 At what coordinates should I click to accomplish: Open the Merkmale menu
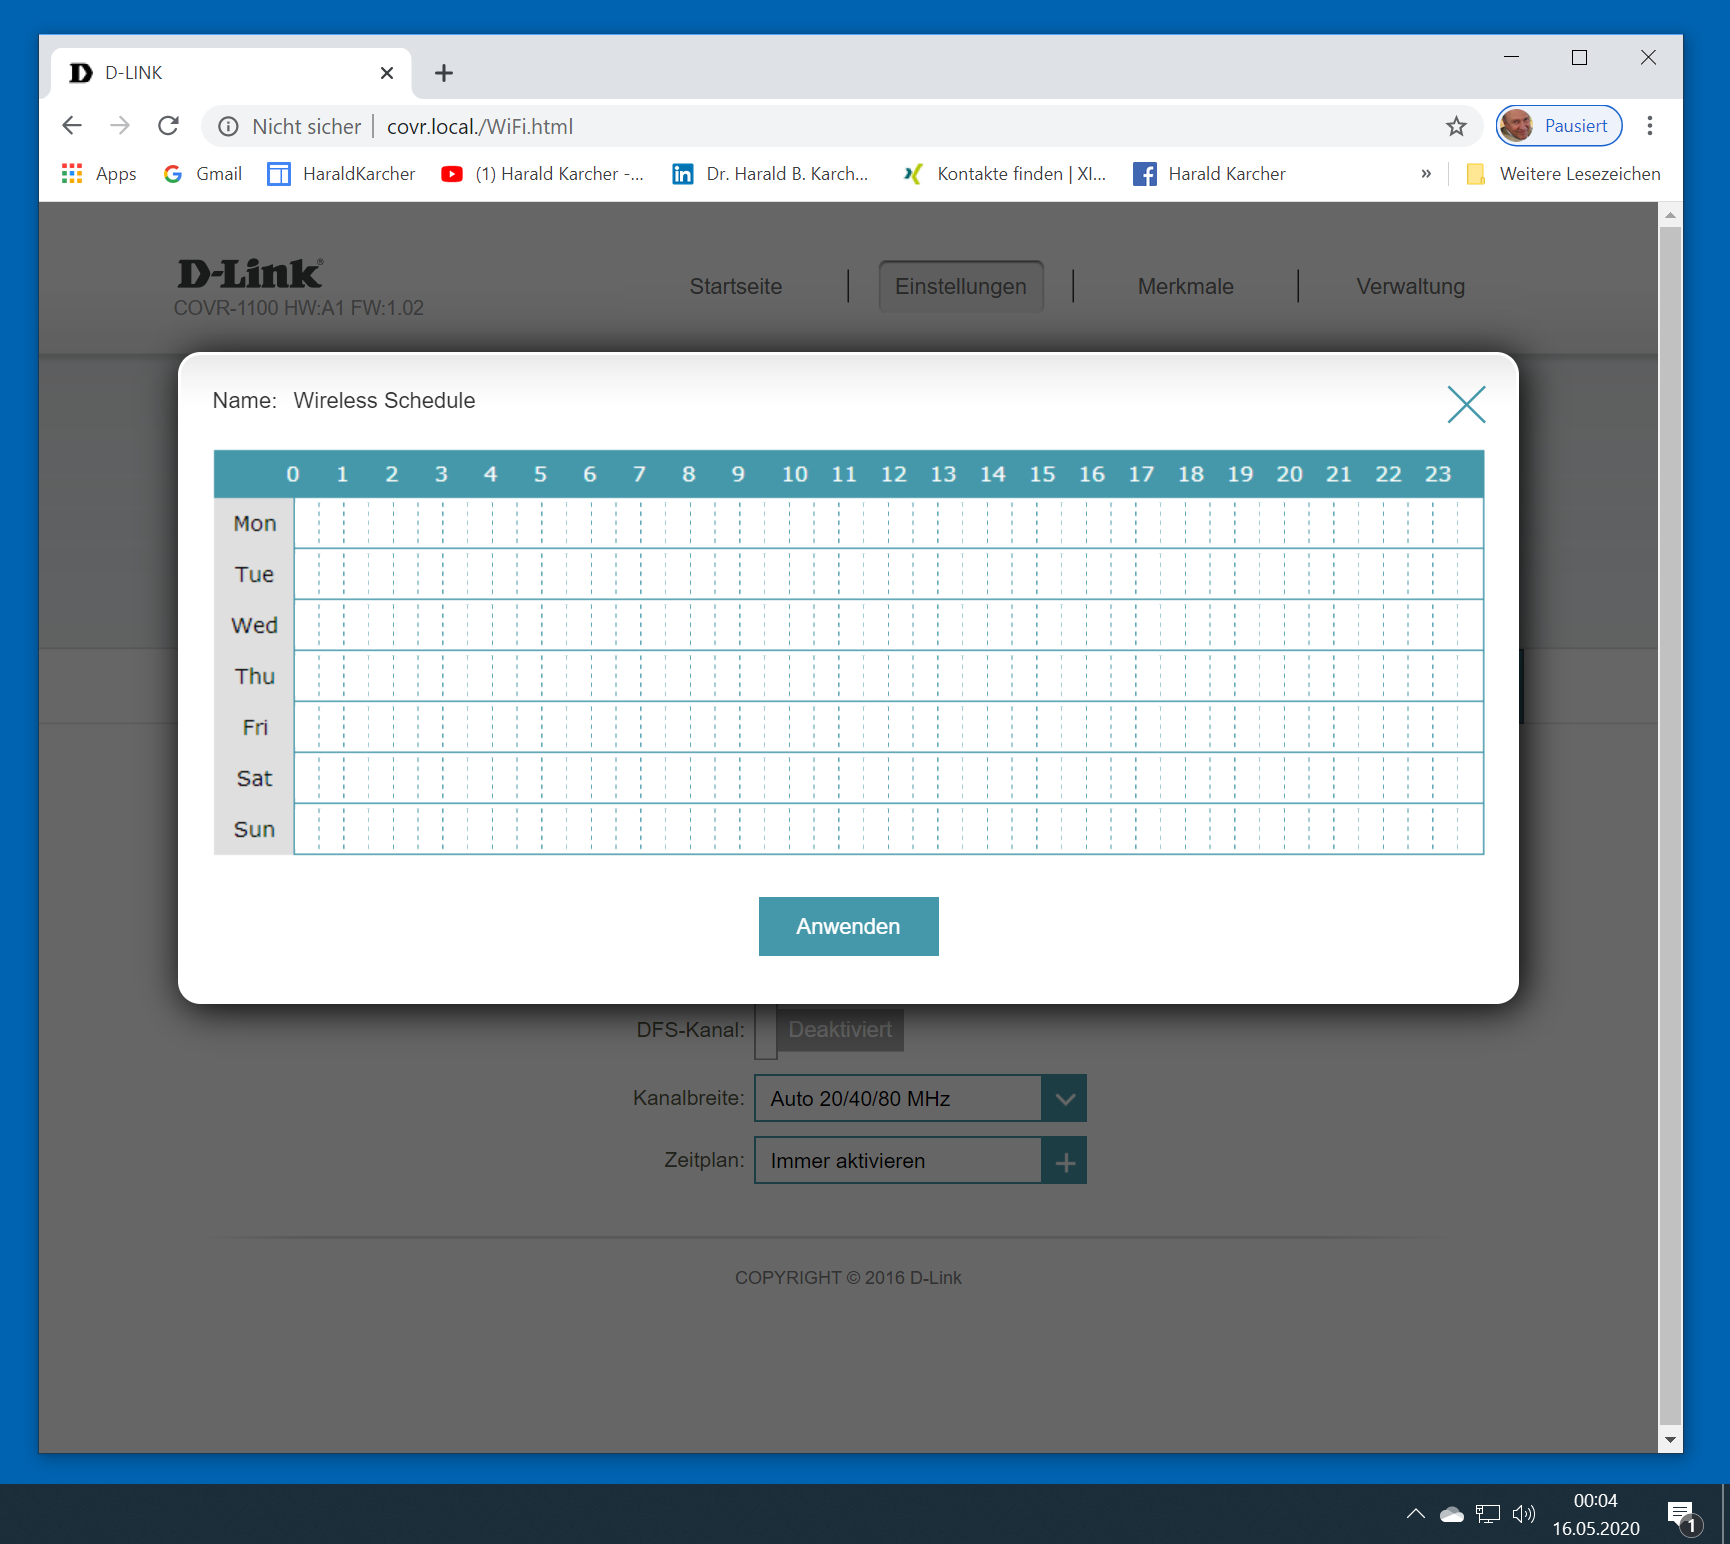point(1186,286)
